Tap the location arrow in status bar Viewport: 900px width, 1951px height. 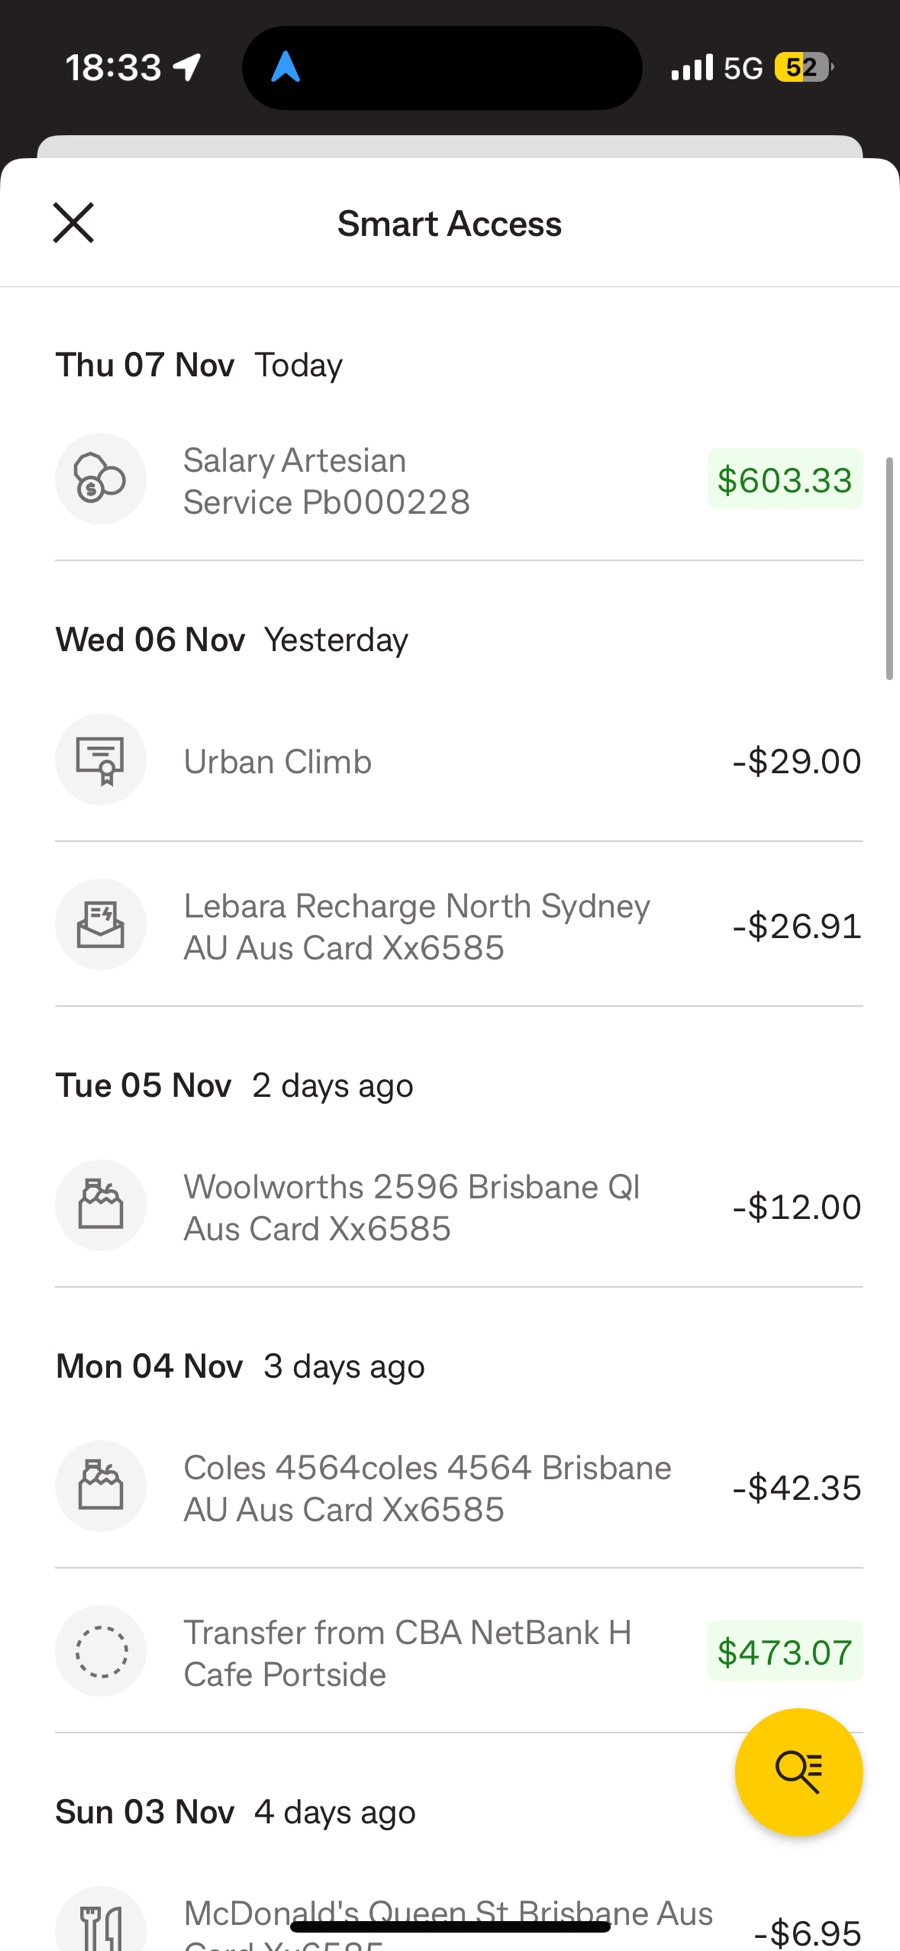point(187,67)
